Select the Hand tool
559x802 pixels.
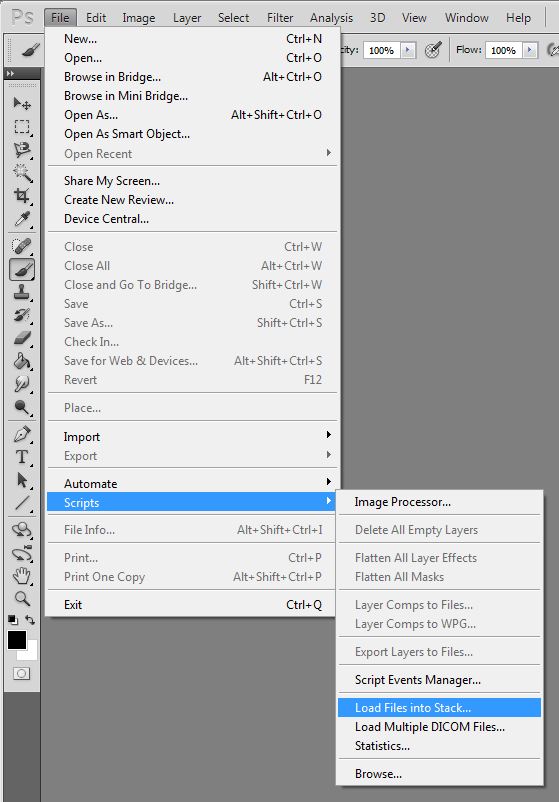(21, 576)
